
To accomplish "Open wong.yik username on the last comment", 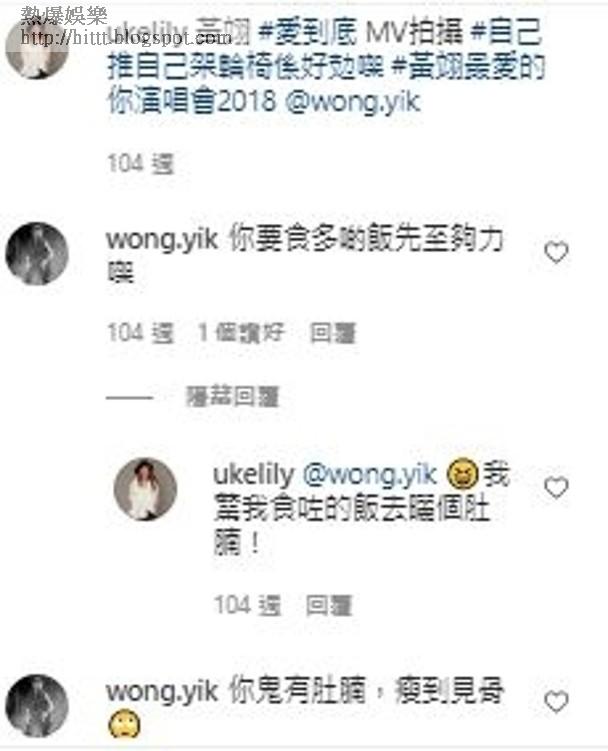I will click(x=162, y=691).
